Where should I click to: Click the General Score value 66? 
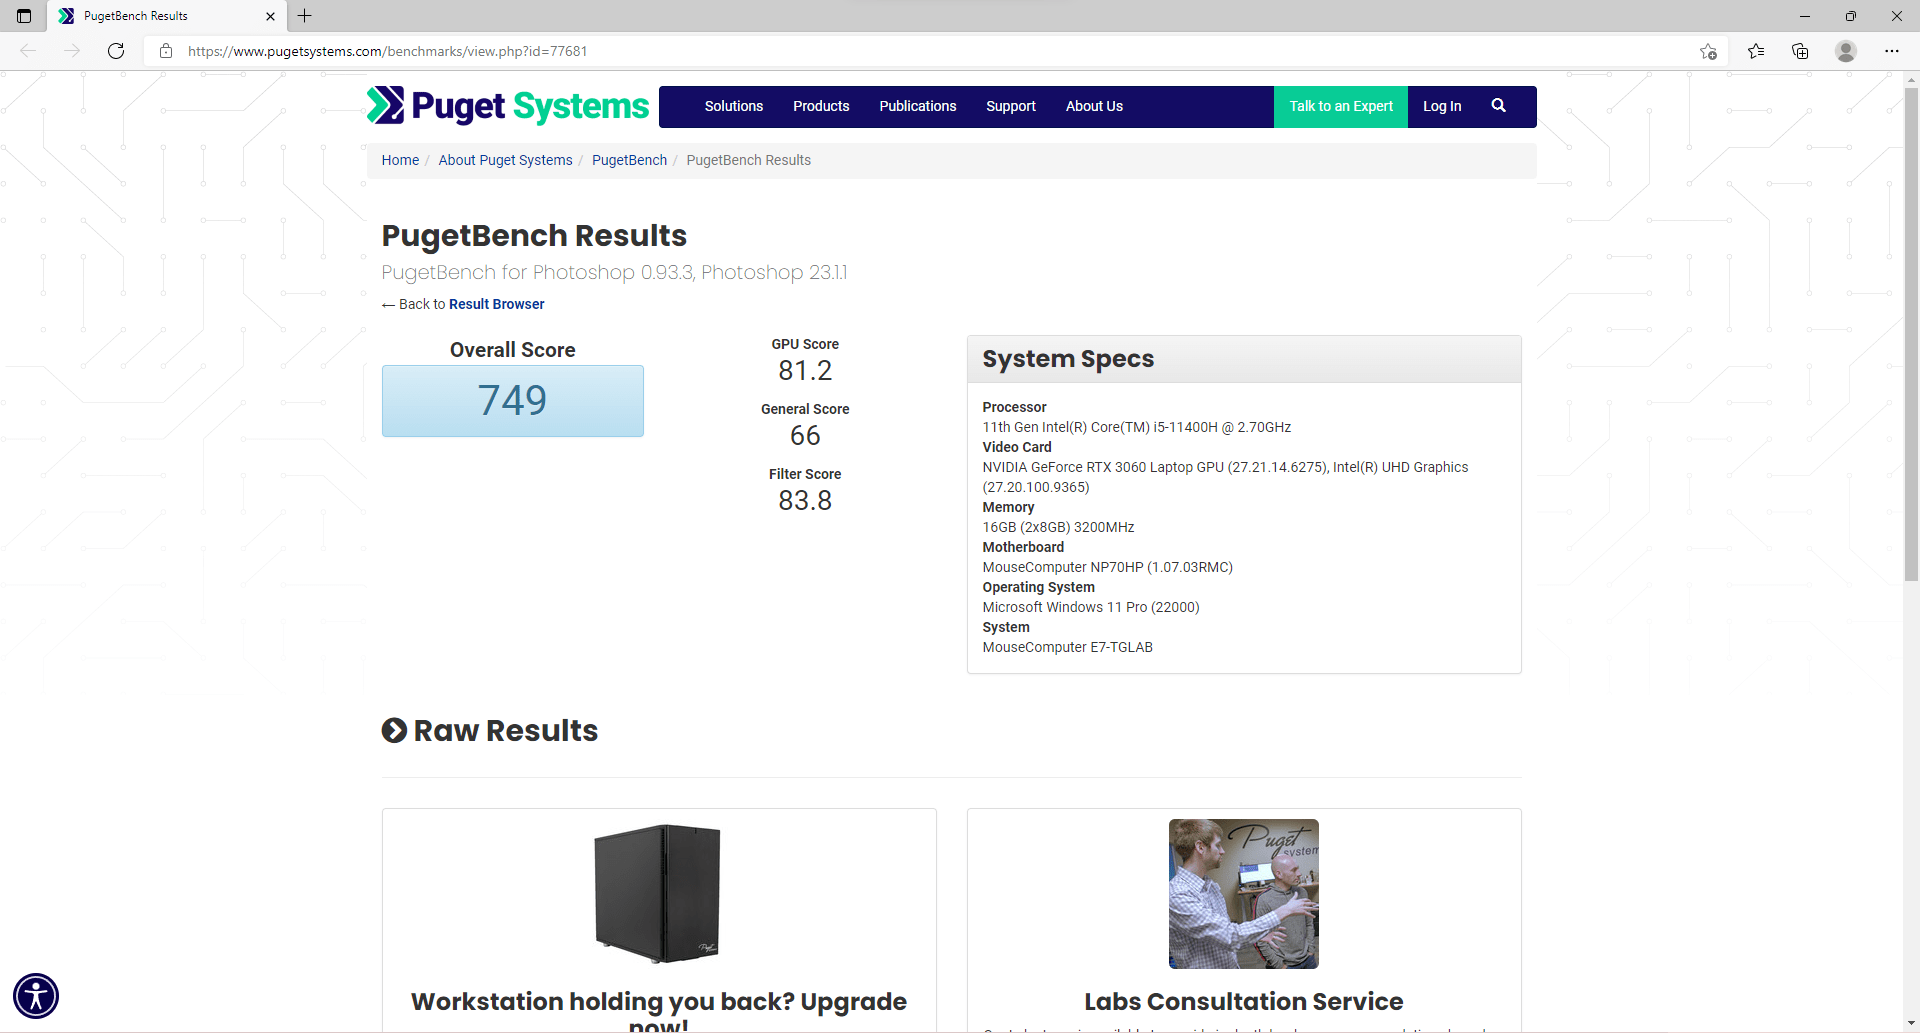805,436
